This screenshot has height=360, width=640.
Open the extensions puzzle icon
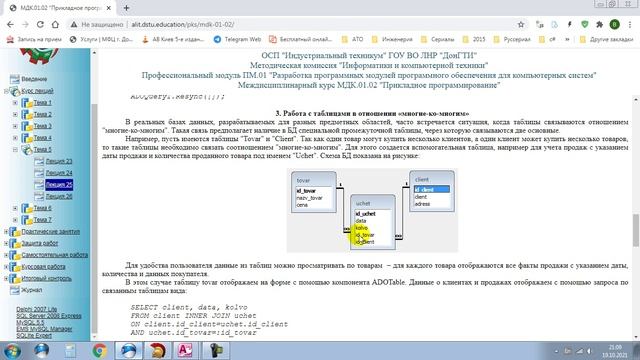tap(599, 24)
